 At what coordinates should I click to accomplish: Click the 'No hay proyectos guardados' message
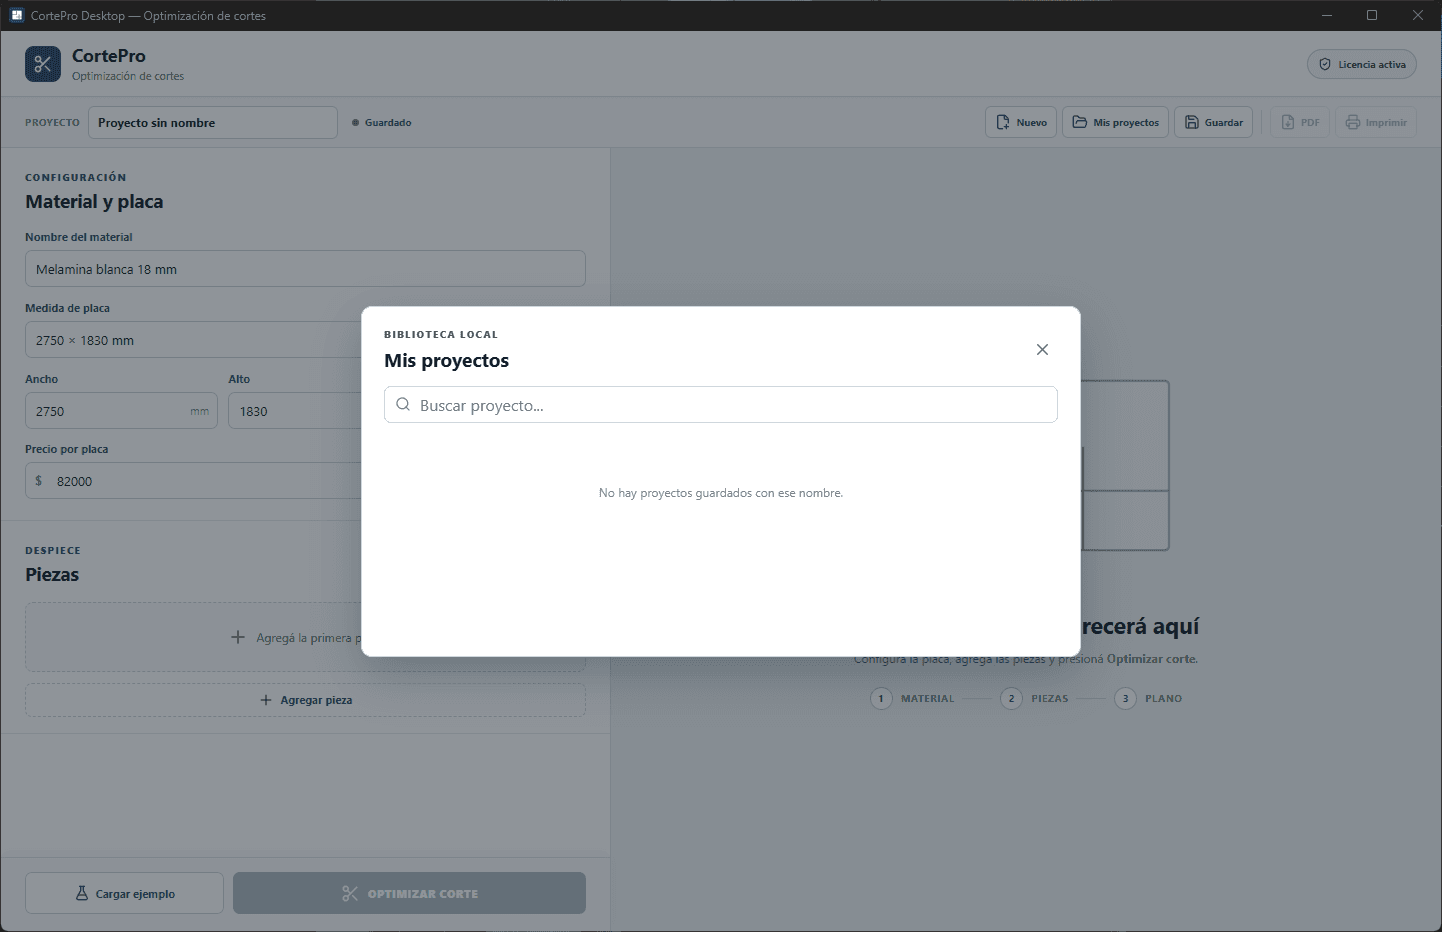point(721,493)
